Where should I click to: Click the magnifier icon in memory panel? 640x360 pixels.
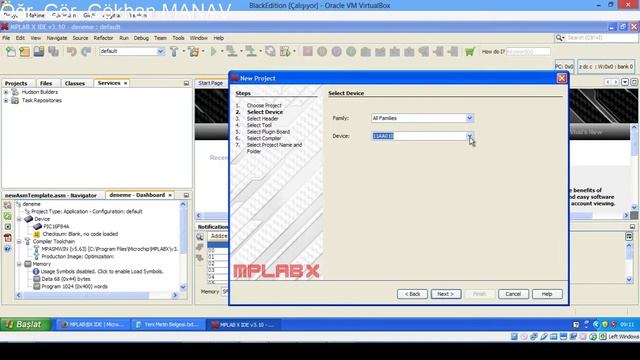tap(200, 237)
